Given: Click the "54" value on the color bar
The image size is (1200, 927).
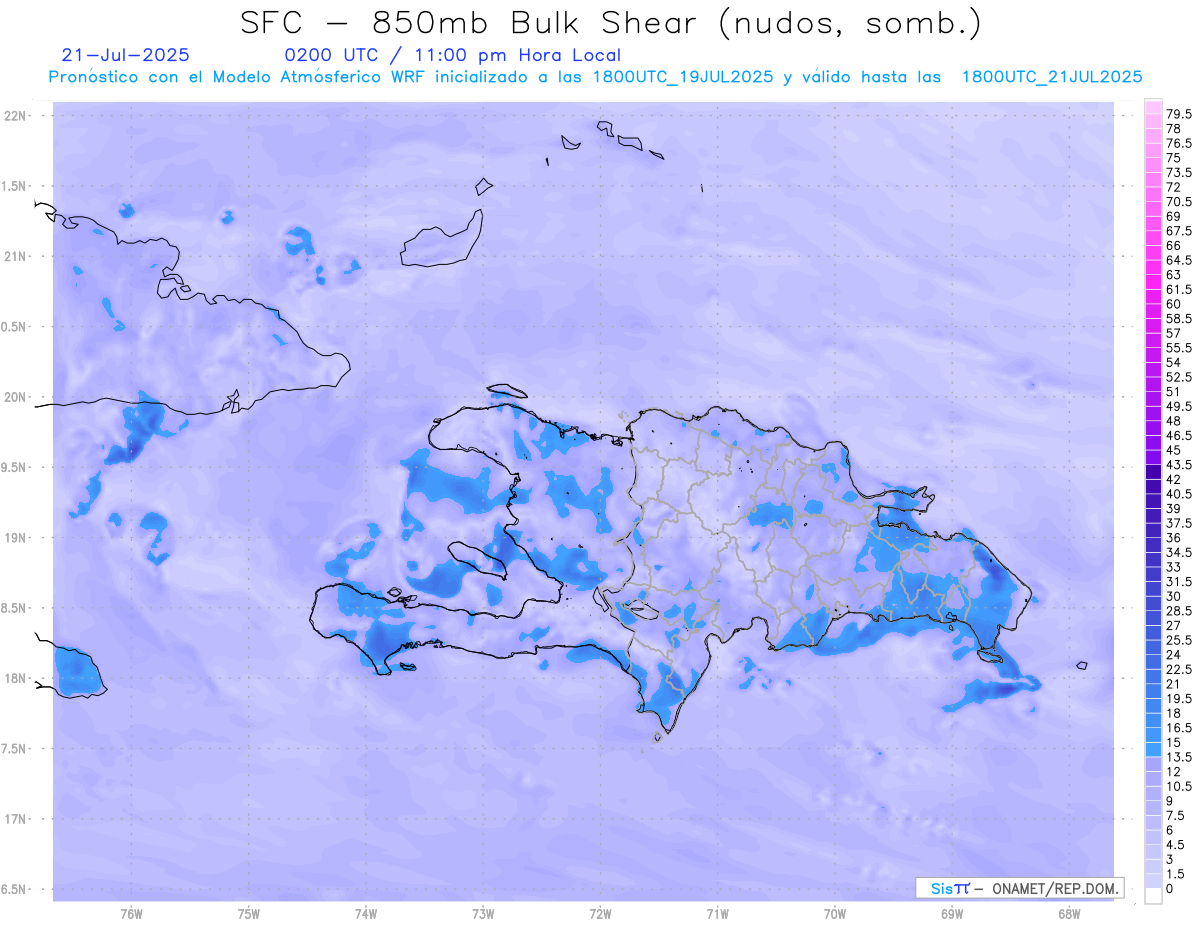Looking at the screenshot, I should pos(1174,362).
